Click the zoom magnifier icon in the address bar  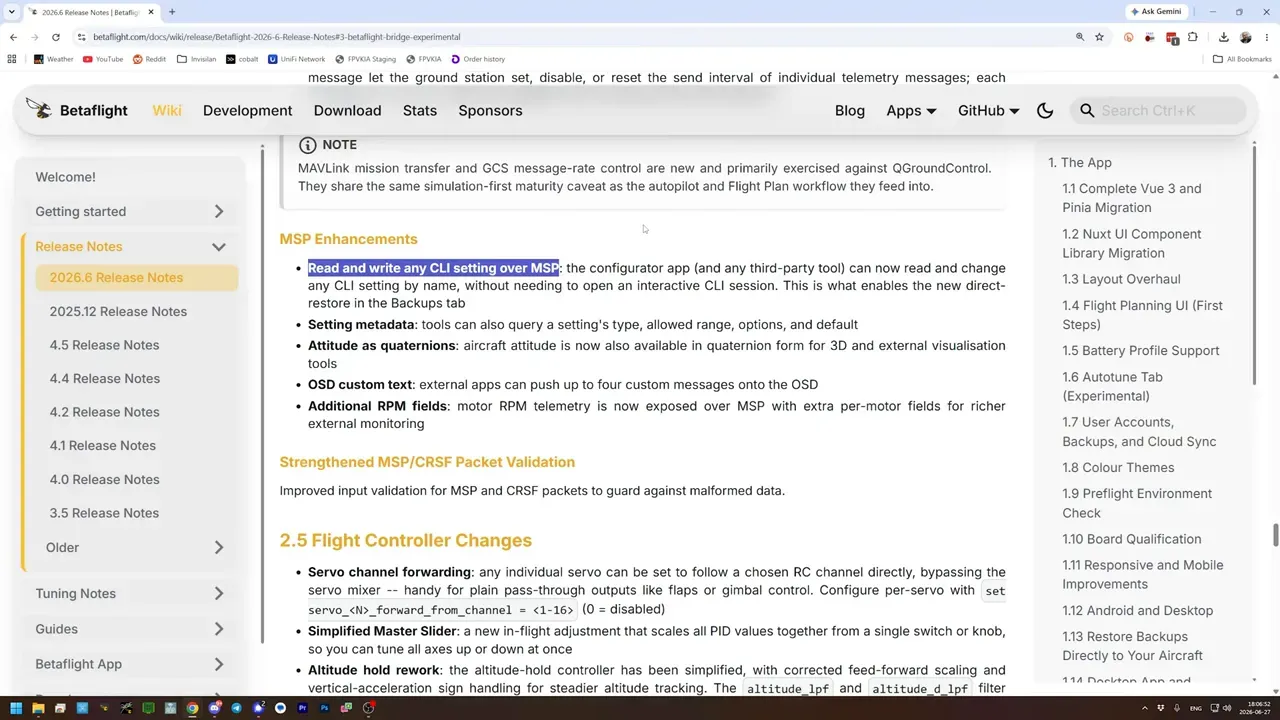coord(1080,37)
